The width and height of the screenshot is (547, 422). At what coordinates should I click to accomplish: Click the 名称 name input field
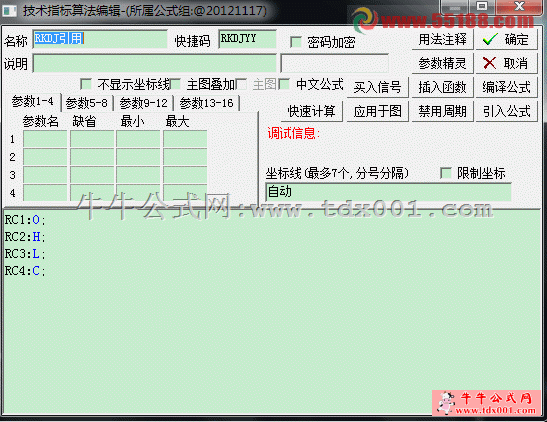(100, 39)
